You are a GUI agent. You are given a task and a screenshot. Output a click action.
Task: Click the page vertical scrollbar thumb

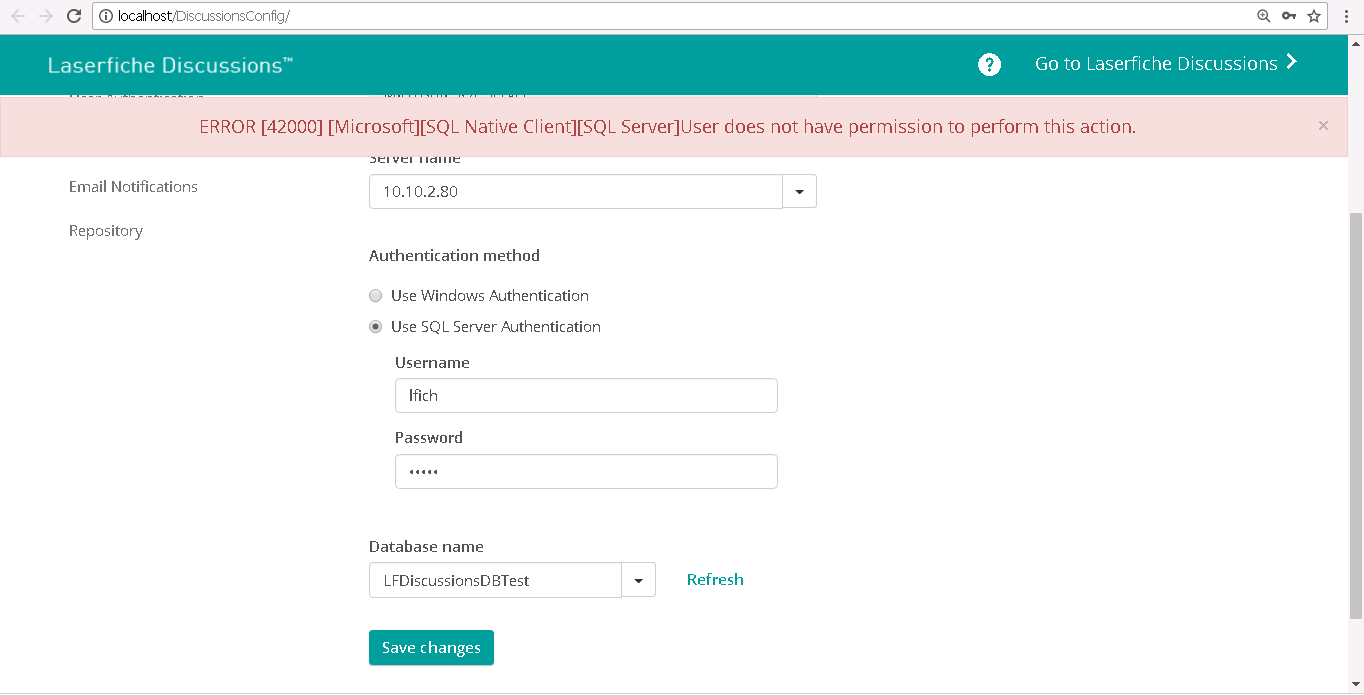click(x=1356, y=415)
